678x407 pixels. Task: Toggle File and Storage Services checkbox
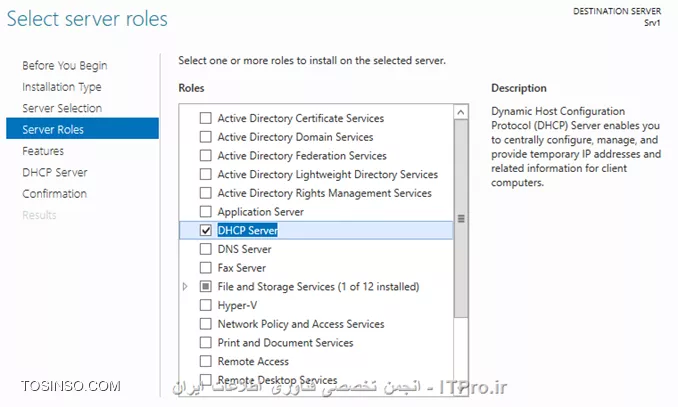tap(206, 286)
